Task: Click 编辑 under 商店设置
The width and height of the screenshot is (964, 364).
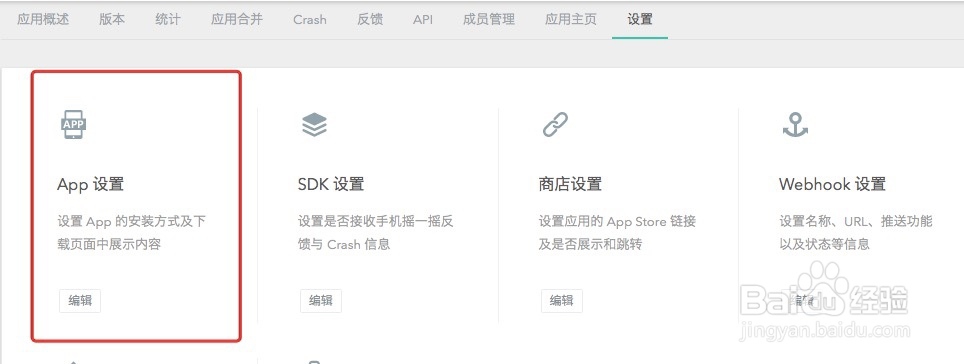Action: 562,301
